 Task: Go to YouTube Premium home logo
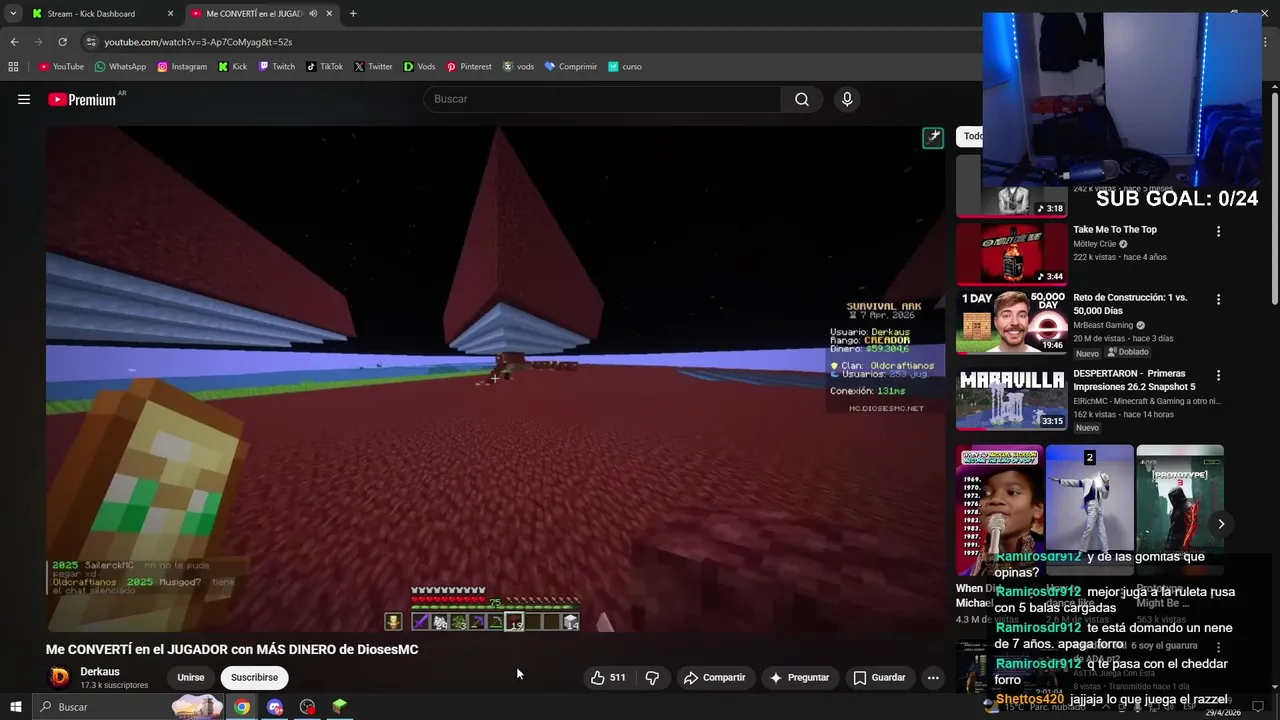click(x=83, y=99)
